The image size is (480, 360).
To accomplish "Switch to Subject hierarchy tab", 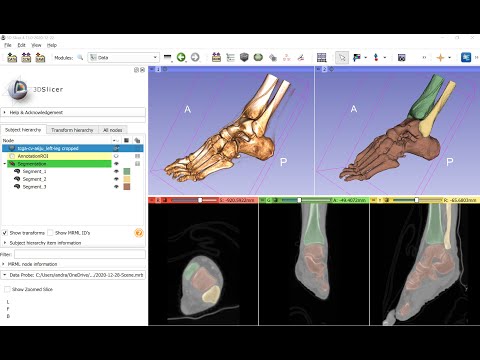I will pyautogui.click(x=23, y=130).
